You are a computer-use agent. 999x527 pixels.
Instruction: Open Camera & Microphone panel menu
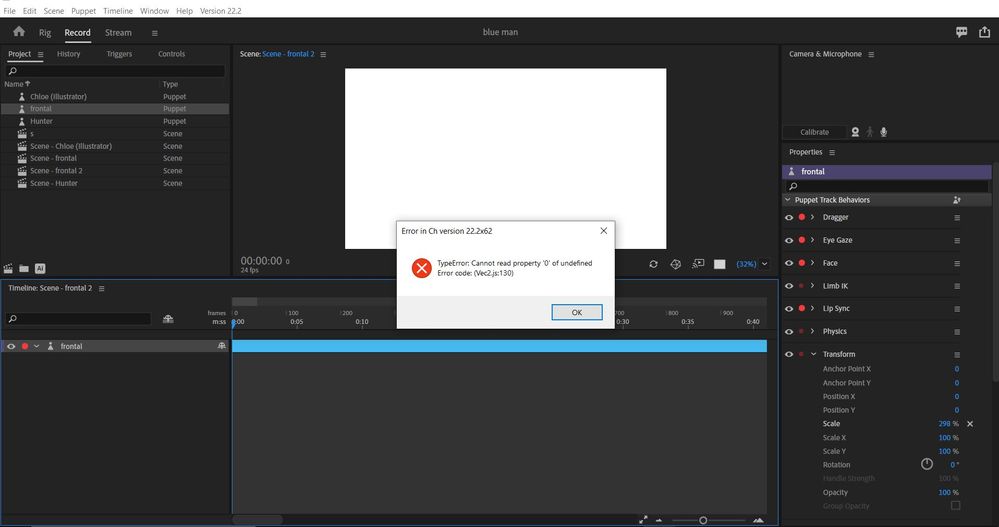coord(871,55)
